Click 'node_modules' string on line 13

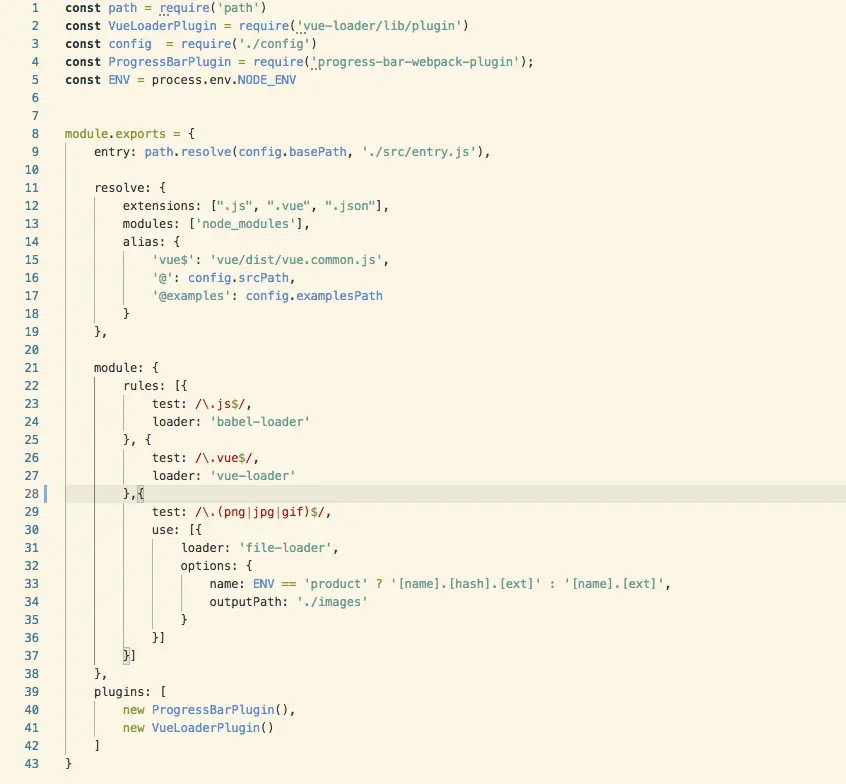point(245,224)
